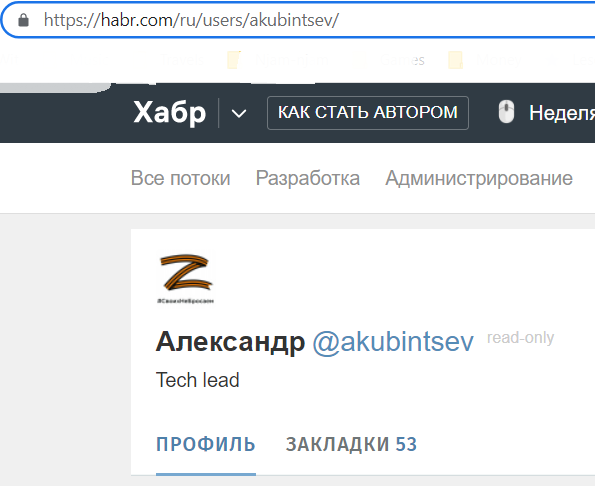The width and height of the screenshot is (595, 486).
Task: Click the Хабр logo
Action: point(170,112)
